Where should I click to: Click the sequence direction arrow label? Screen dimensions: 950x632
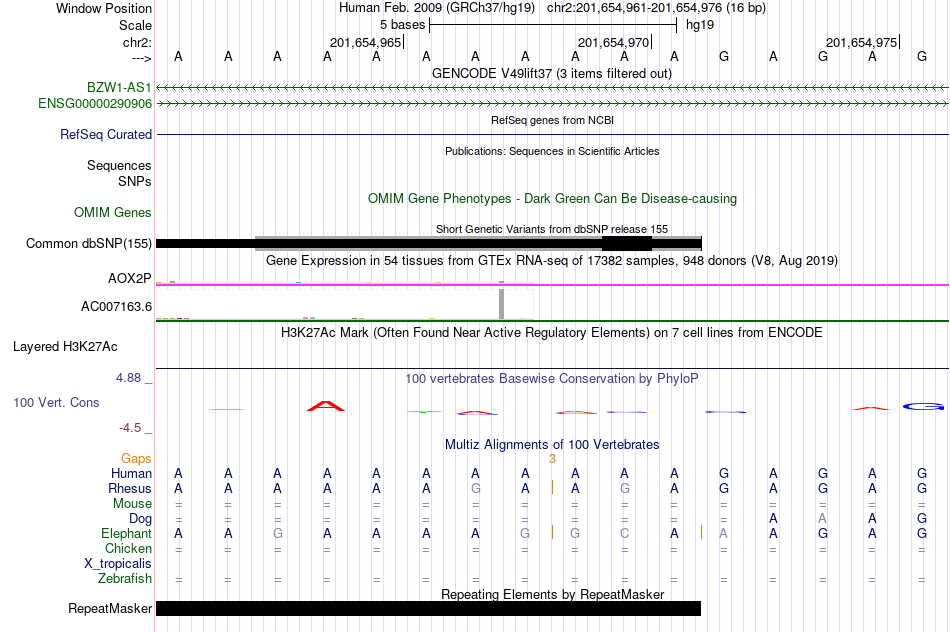pyautogui.click(x=141, y=58)
